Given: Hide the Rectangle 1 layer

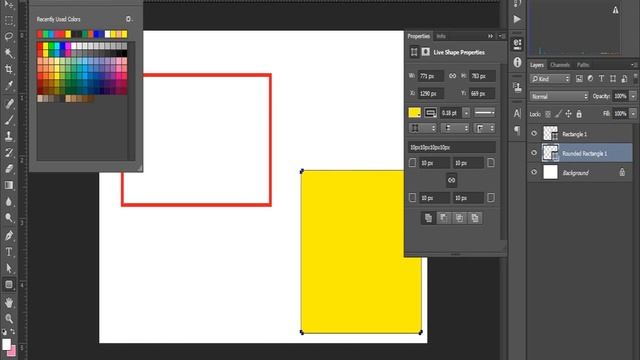Looking at the screenshot, I should (534, 133).
